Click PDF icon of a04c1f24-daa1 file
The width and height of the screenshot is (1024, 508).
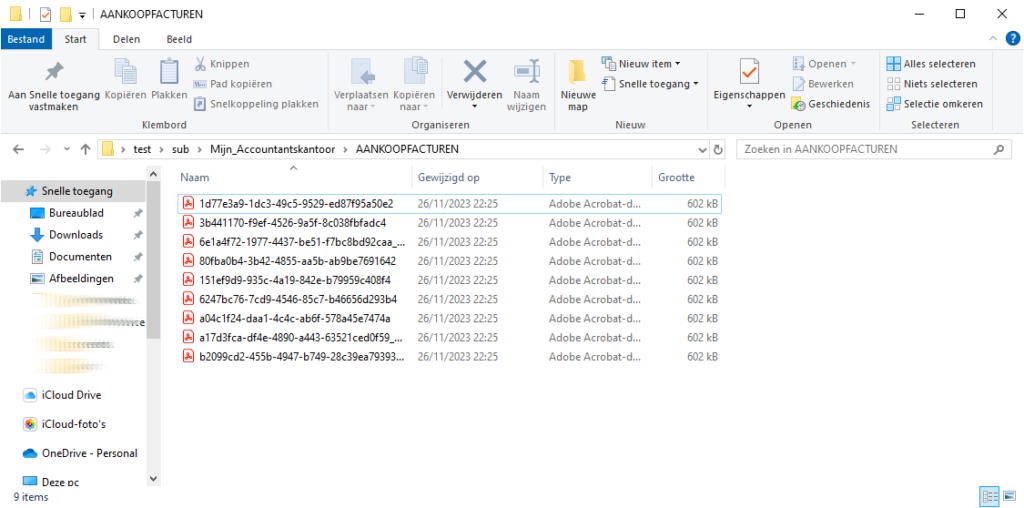pos(189,319)
